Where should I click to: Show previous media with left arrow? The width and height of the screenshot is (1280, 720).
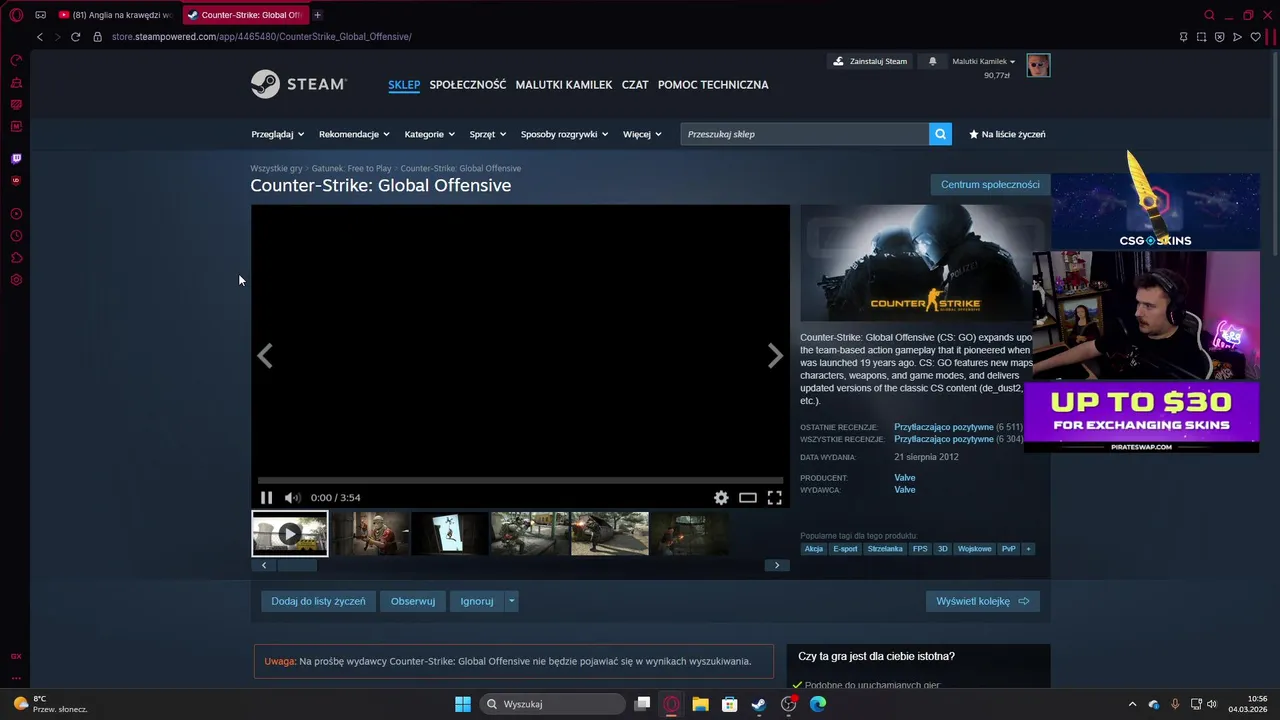click(265, 355)
